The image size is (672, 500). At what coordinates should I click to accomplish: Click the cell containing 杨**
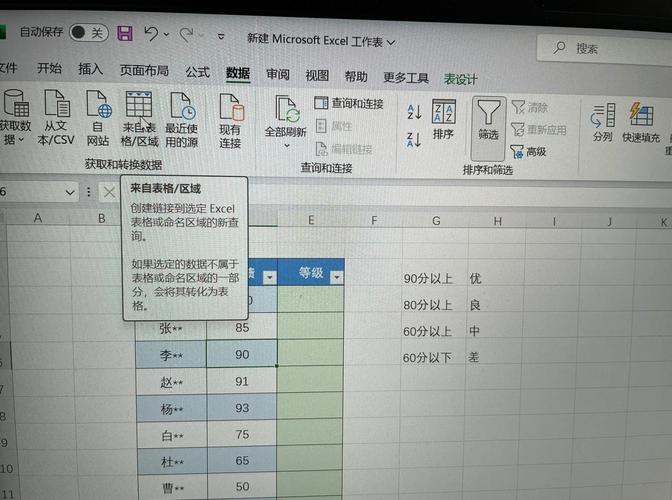172,409
